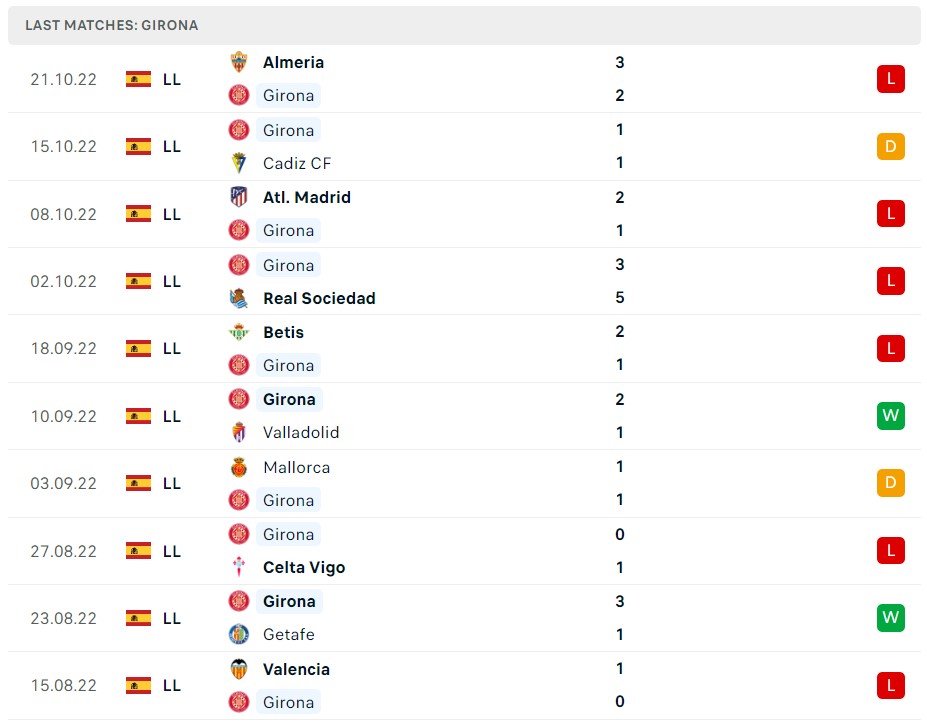This screenshot has height=723, width=927.
Task: Click the Valencia club crest icon
Action: (238, 669)
